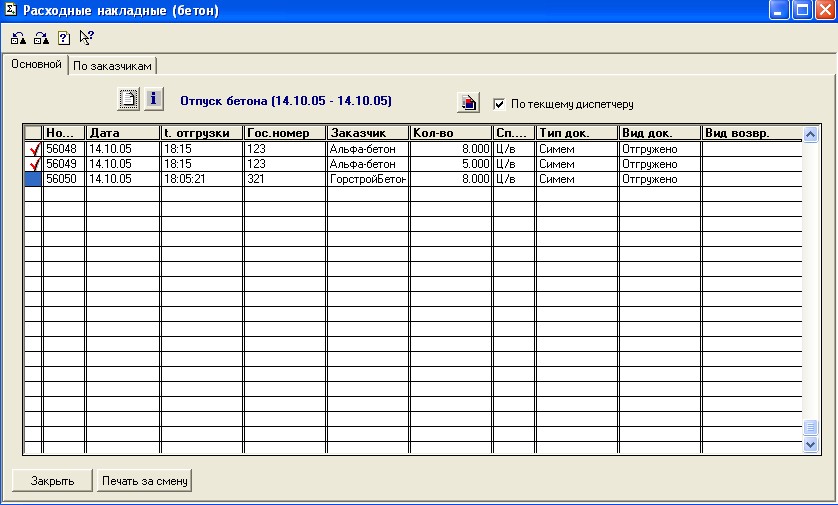Viewport: 838px width, 505px height.
Task: Toggle 'По текущему диспетчеру' checkbox
Action: [499, 104]
